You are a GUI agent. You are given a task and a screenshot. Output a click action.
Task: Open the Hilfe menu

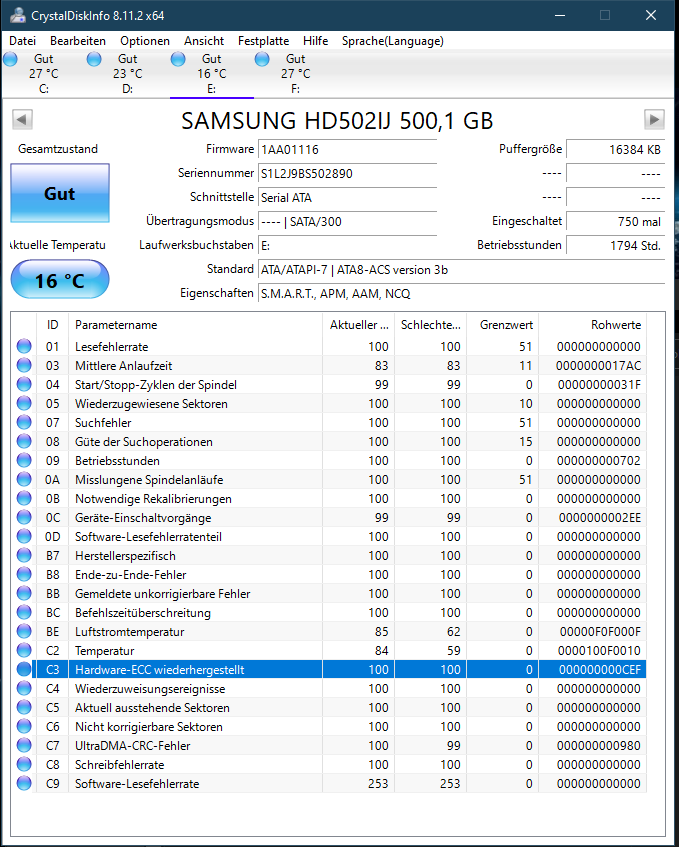315,41
